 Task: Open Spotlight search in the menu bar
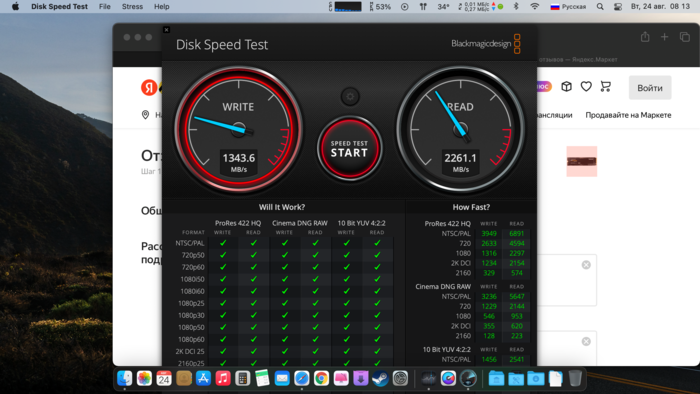(600, 7)
